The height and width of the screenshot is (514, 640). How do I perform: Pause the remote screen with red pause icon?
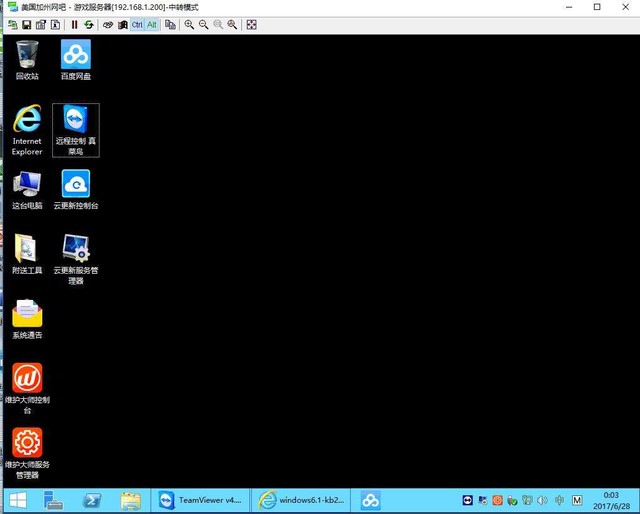pyautogui.click(x=74, y=25)
